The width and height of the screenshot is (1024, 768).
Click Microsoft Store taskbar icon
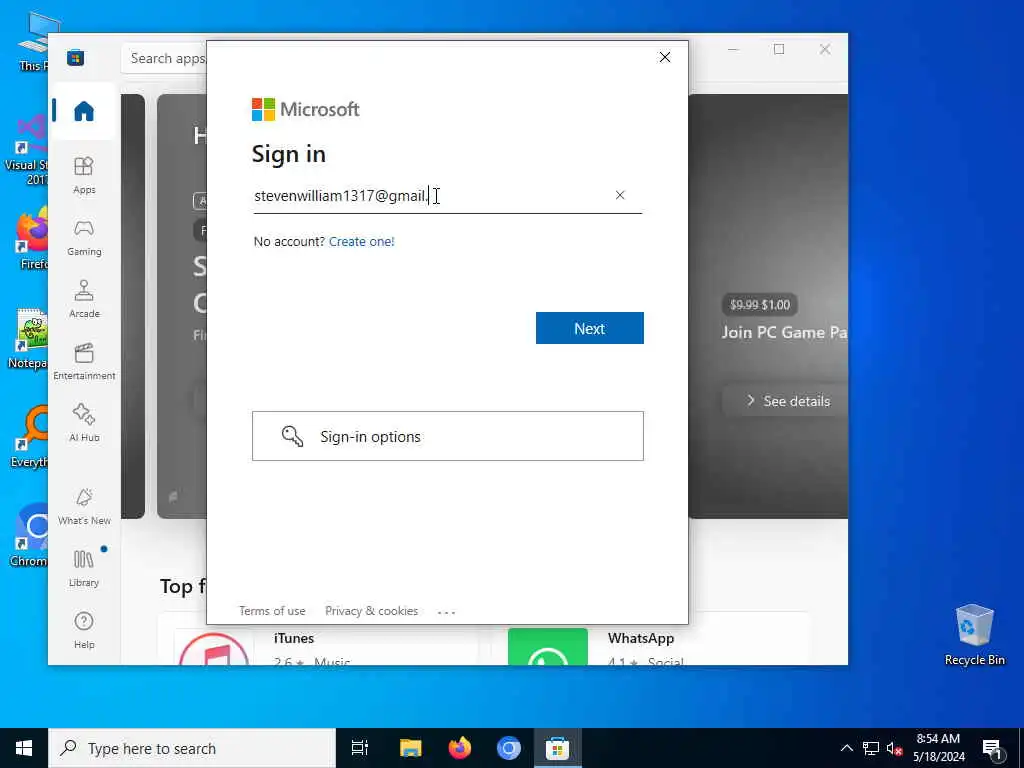click(x=558, y=748)
